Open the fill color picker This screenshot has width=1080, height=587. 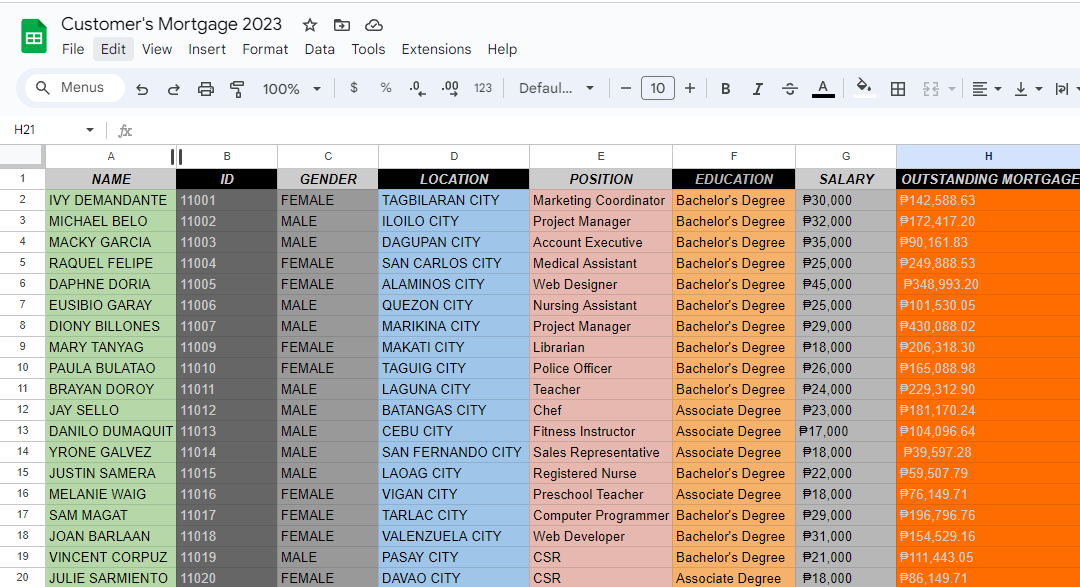click(x=864, y=87)
